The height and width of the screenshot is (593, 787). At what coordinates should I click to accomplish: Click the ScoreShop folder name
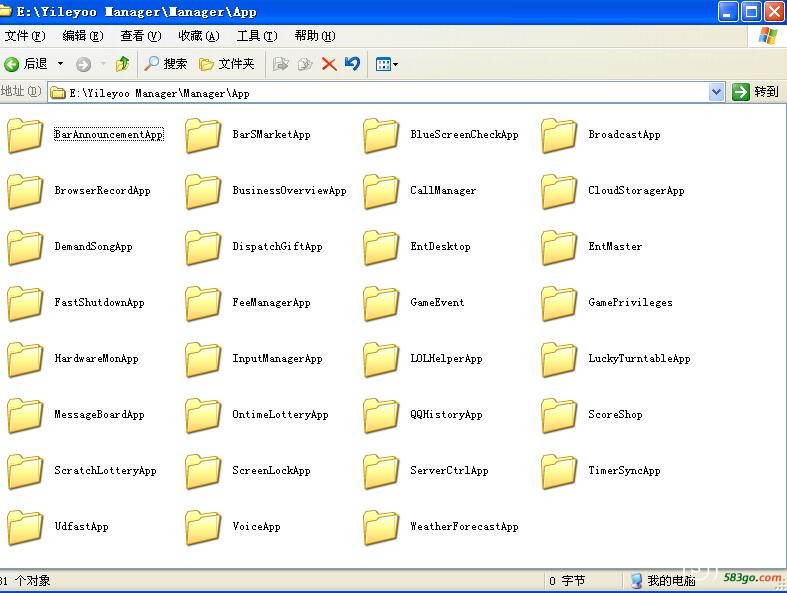(x=615, y=415)
